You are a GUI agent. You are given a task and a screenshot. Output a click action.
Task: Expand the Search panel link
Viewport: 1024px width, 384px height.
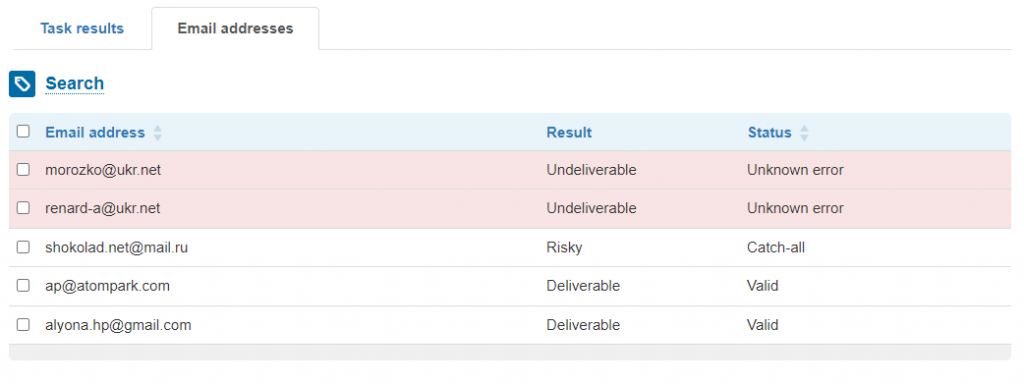click(74, 84)
